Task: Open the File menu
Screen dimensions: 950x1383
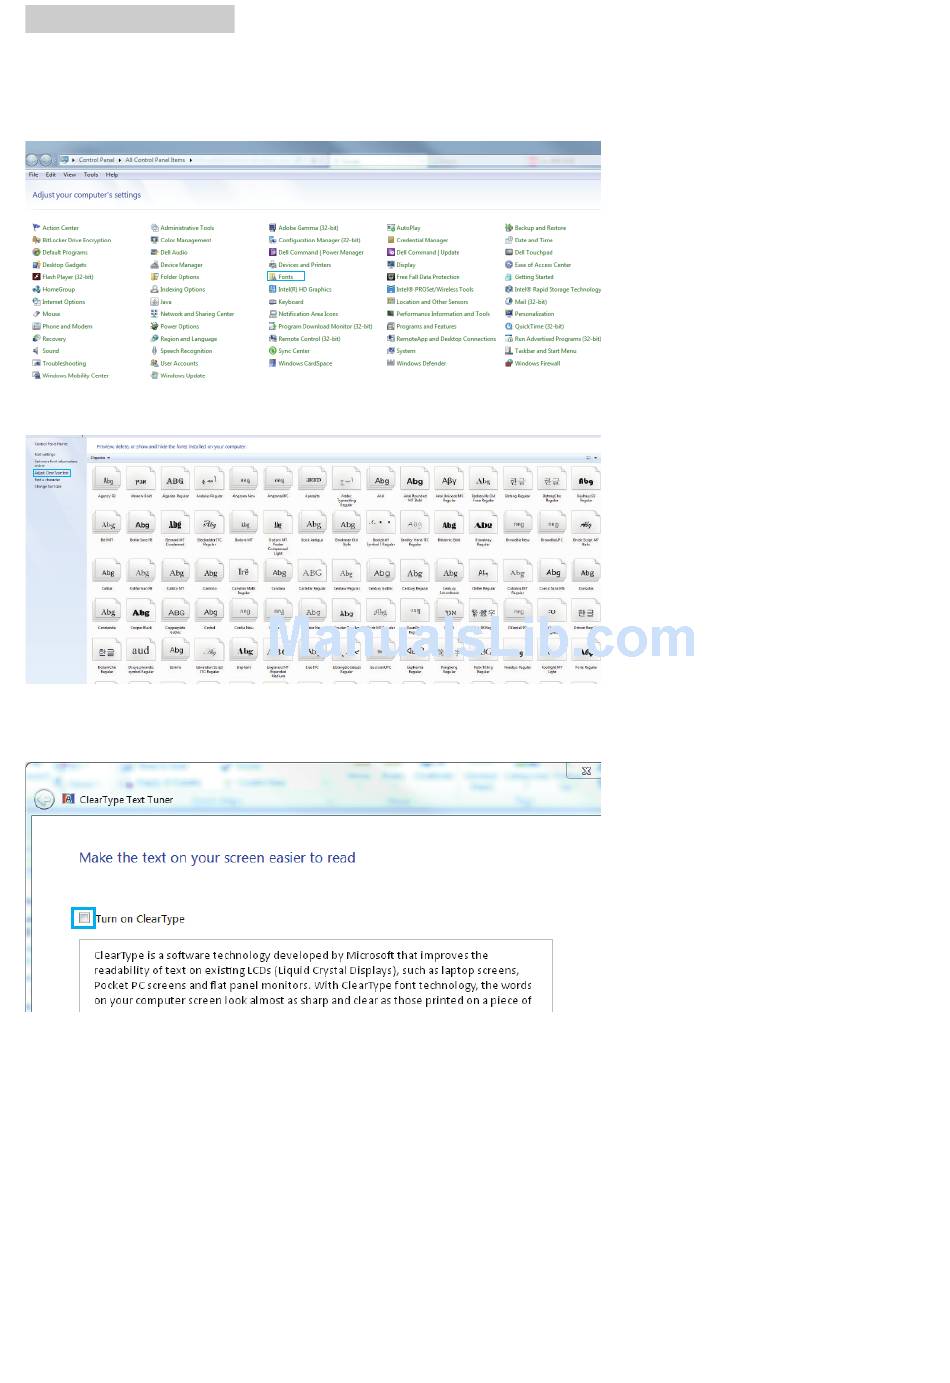Action: [33, 175]
